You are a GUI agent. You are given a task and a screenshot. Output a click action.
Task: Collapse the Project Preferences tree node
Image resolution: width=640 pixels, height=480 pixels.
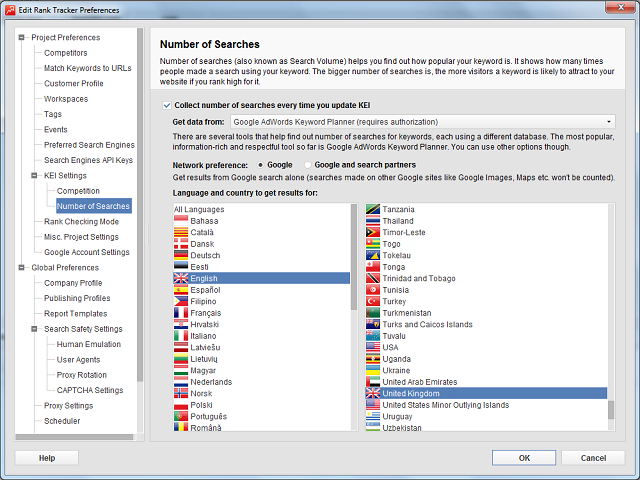click(22, 38)
